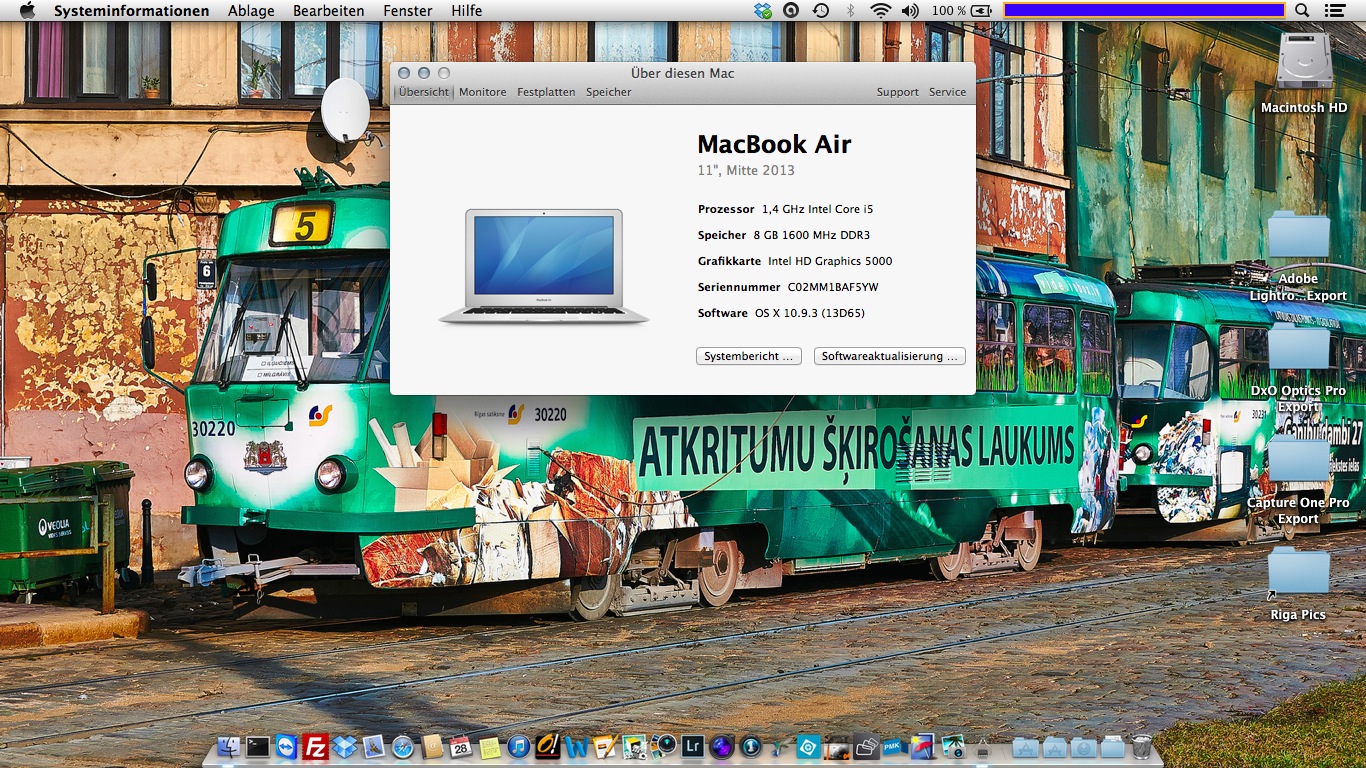Click the Softwareaktualisierung … button
This screenshot has height=768, width=1366.
click(890, 356)
